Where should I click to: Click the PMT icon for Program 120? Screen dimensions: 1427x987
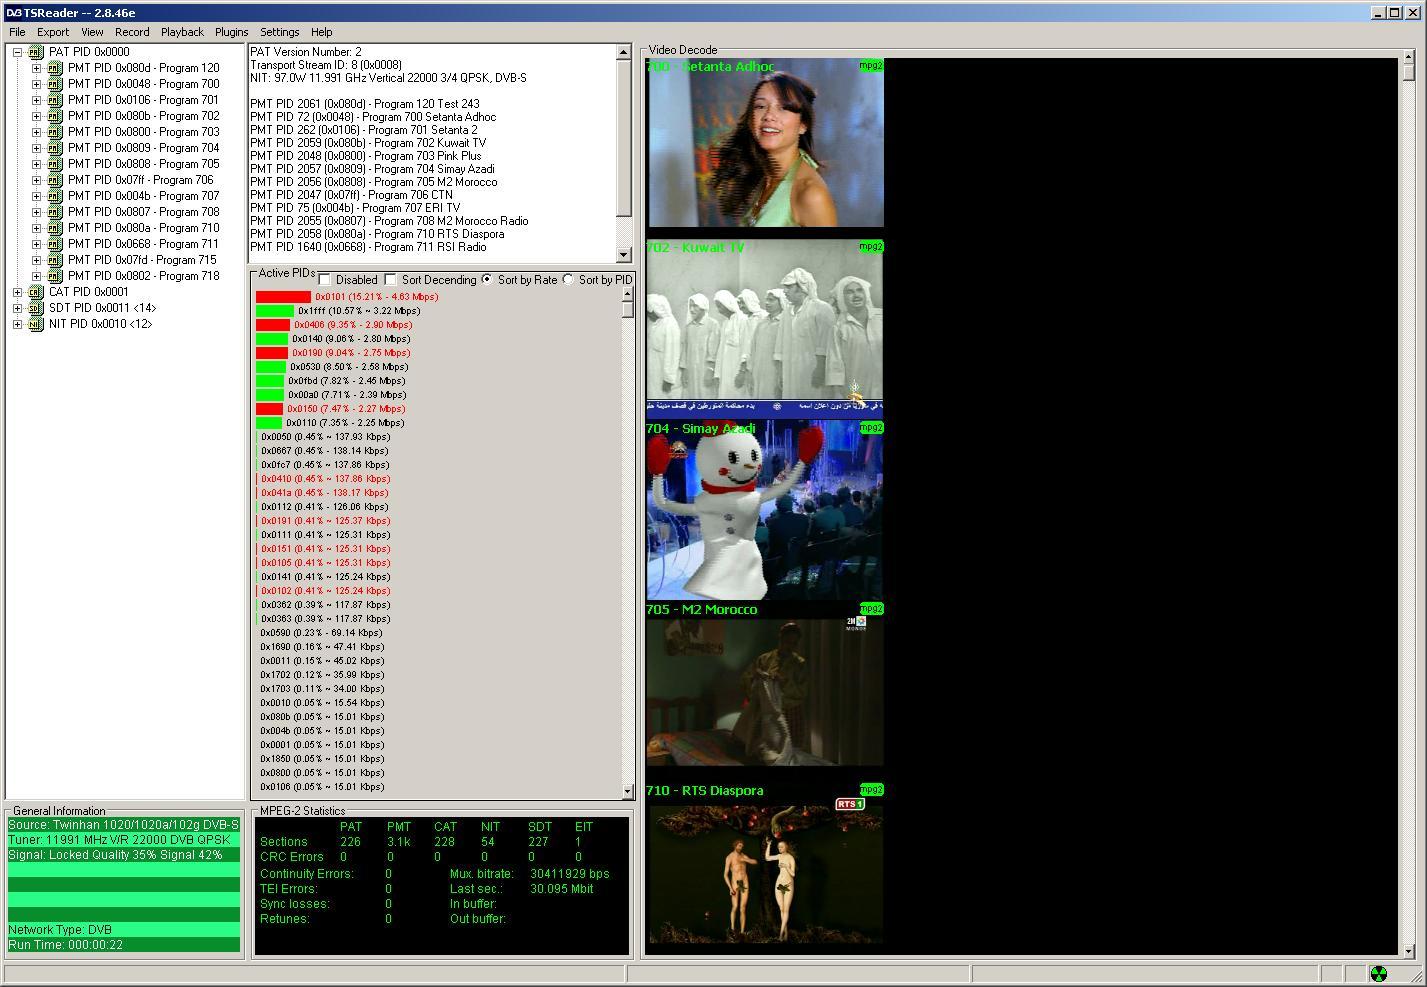tap(55, 68)
